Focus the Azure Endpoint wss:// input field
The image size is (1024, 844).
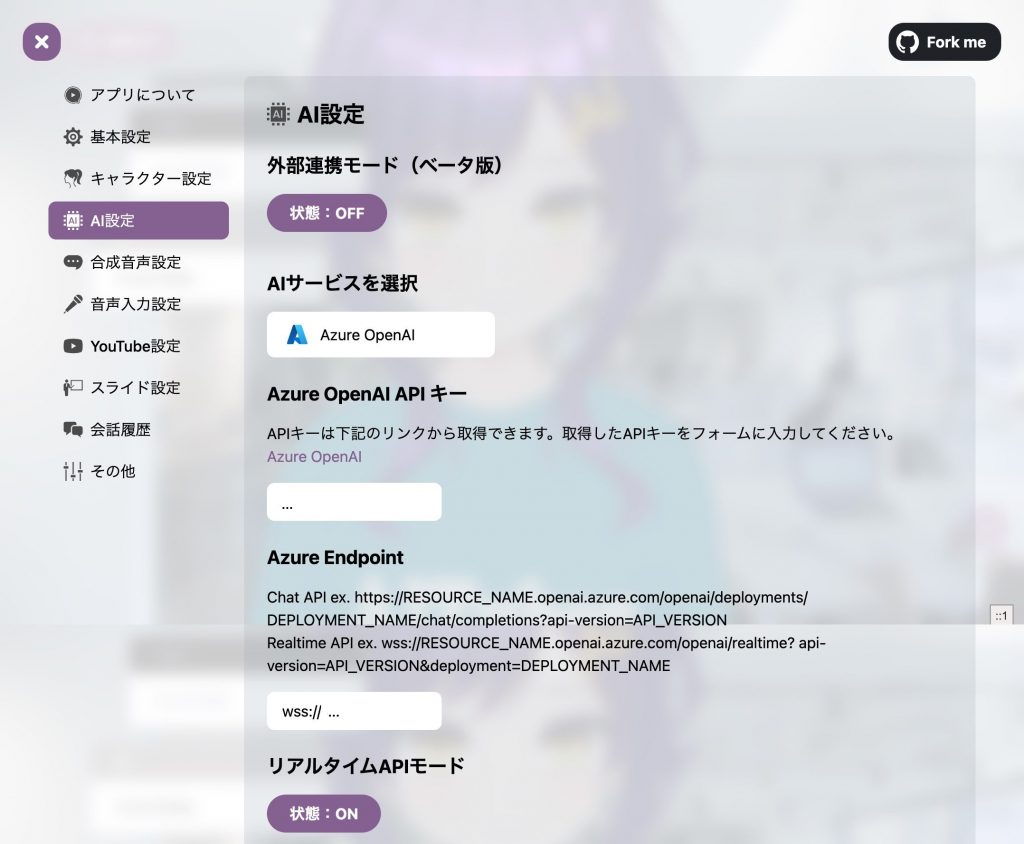(354, 711)
